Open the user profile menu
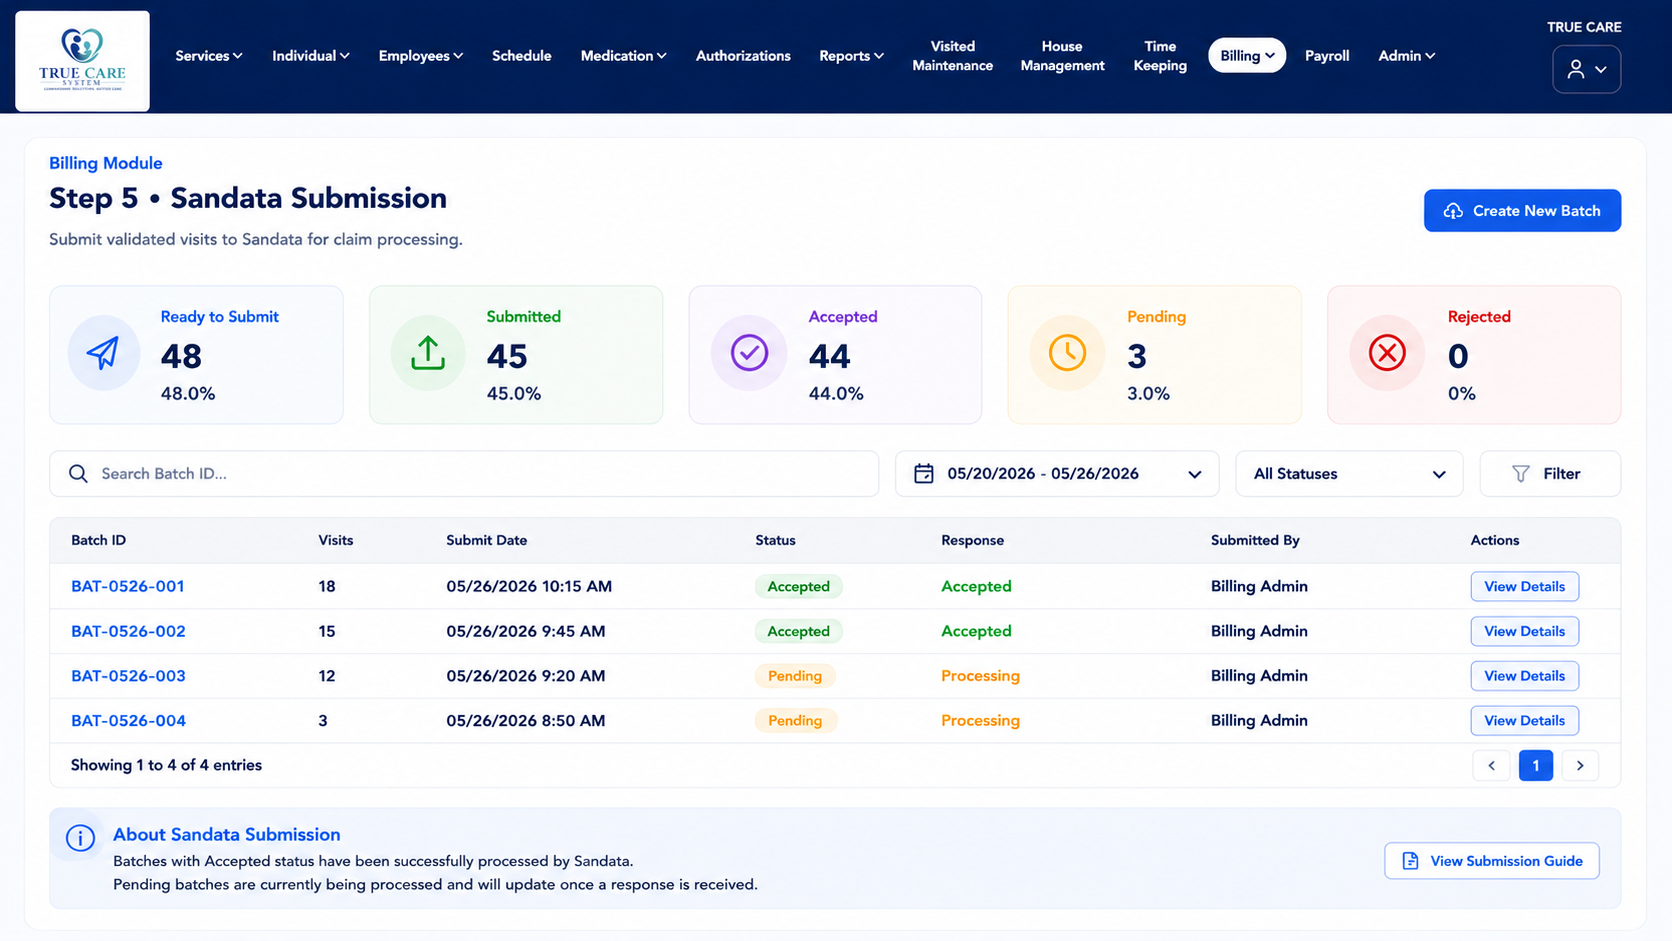1672x941 pixels. point(1586,69)
